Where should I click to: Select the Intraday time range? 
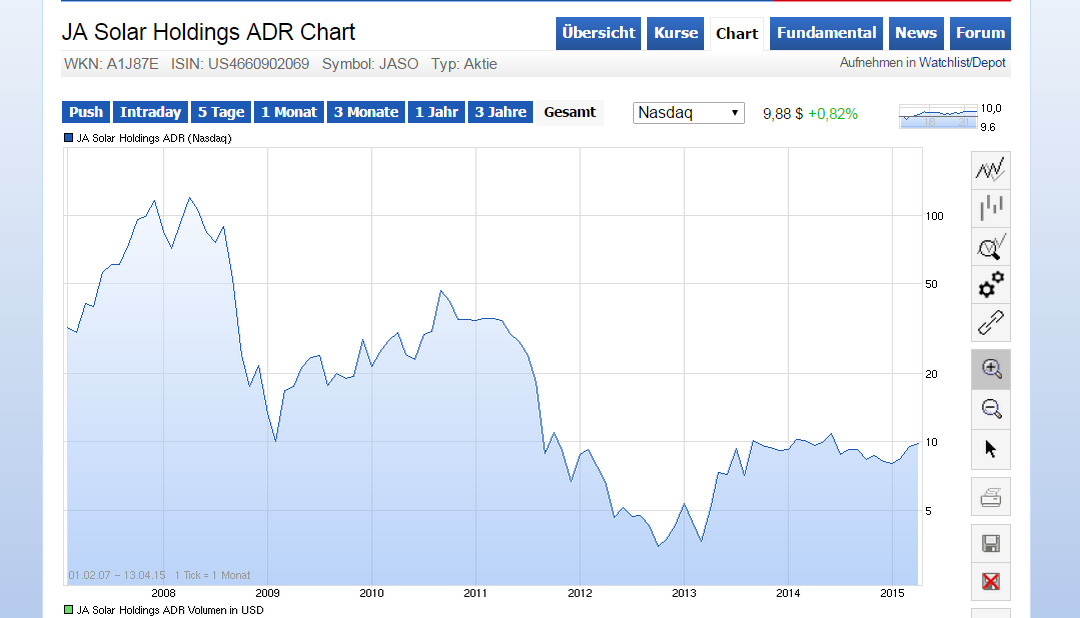pos(150,112)
